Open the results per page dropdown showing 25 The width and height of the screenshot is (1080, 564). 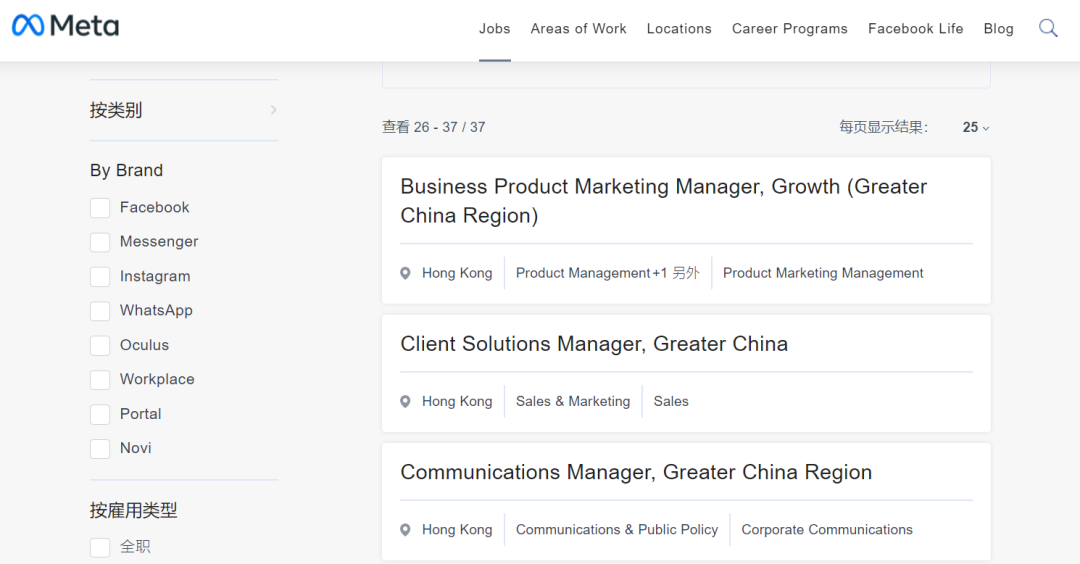tap(975, 127)
